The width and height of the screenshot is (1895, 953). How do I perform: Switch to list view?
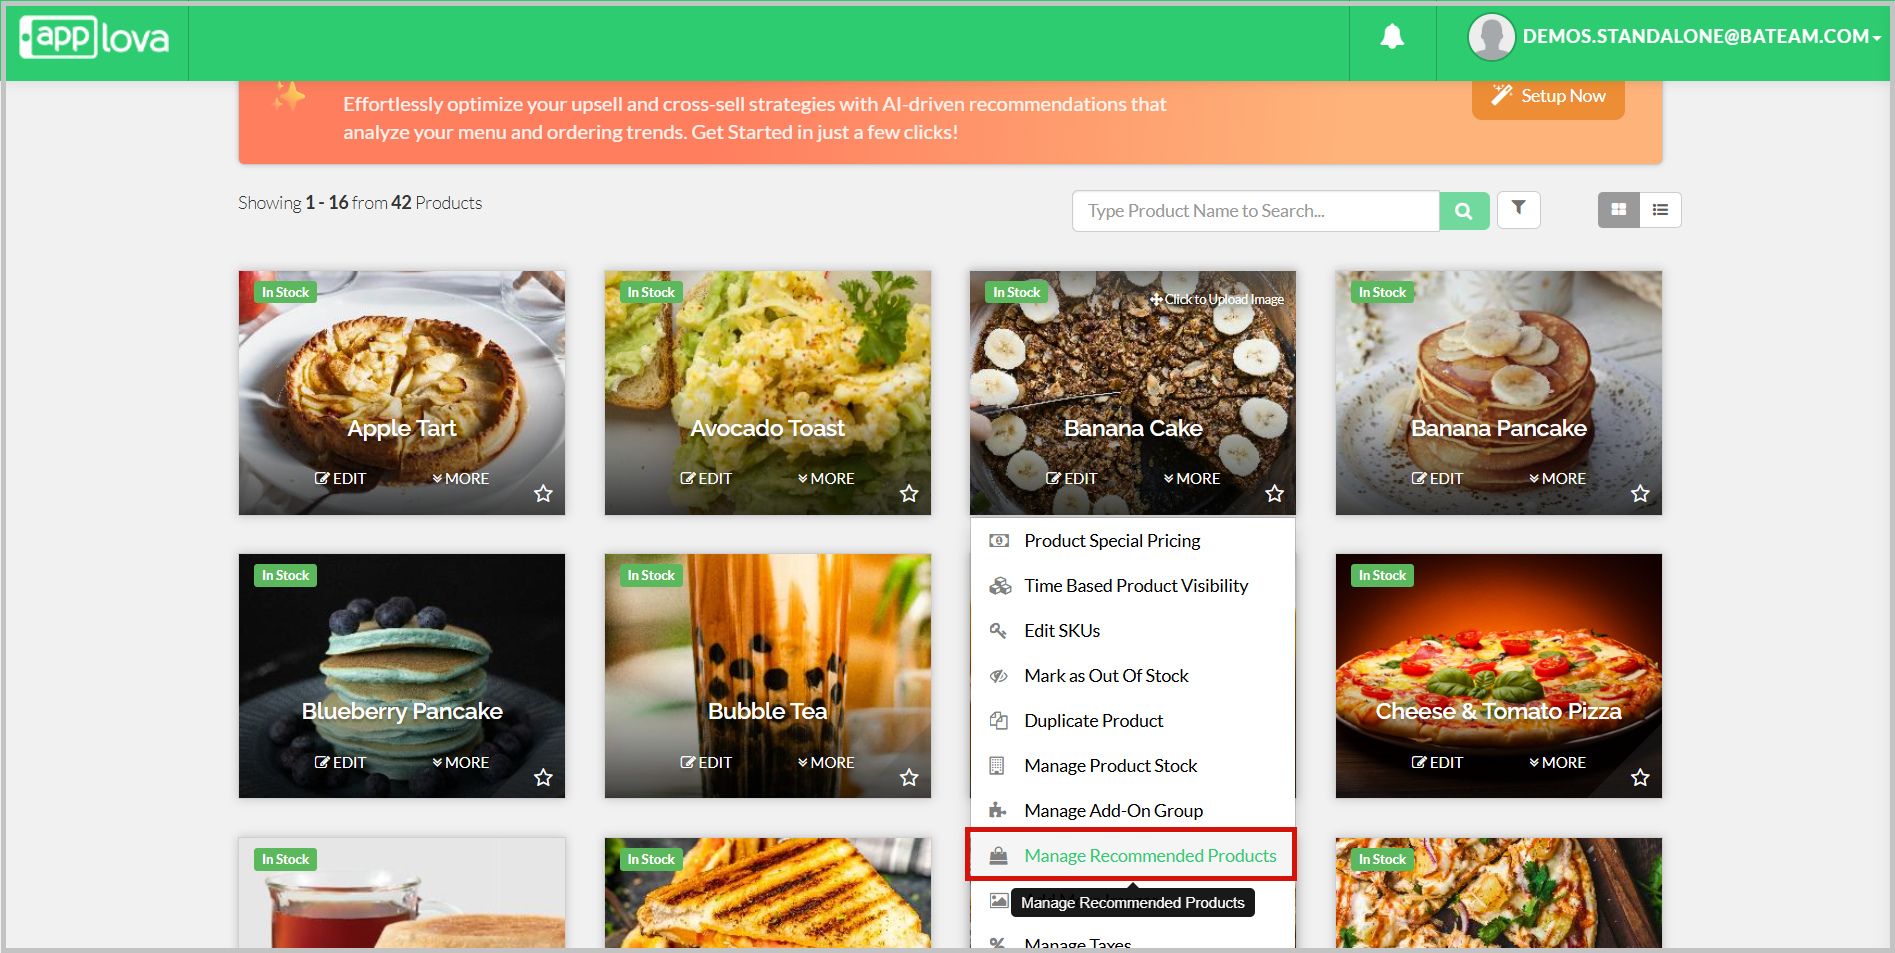pyautogui.click(x=1660, y=210)
